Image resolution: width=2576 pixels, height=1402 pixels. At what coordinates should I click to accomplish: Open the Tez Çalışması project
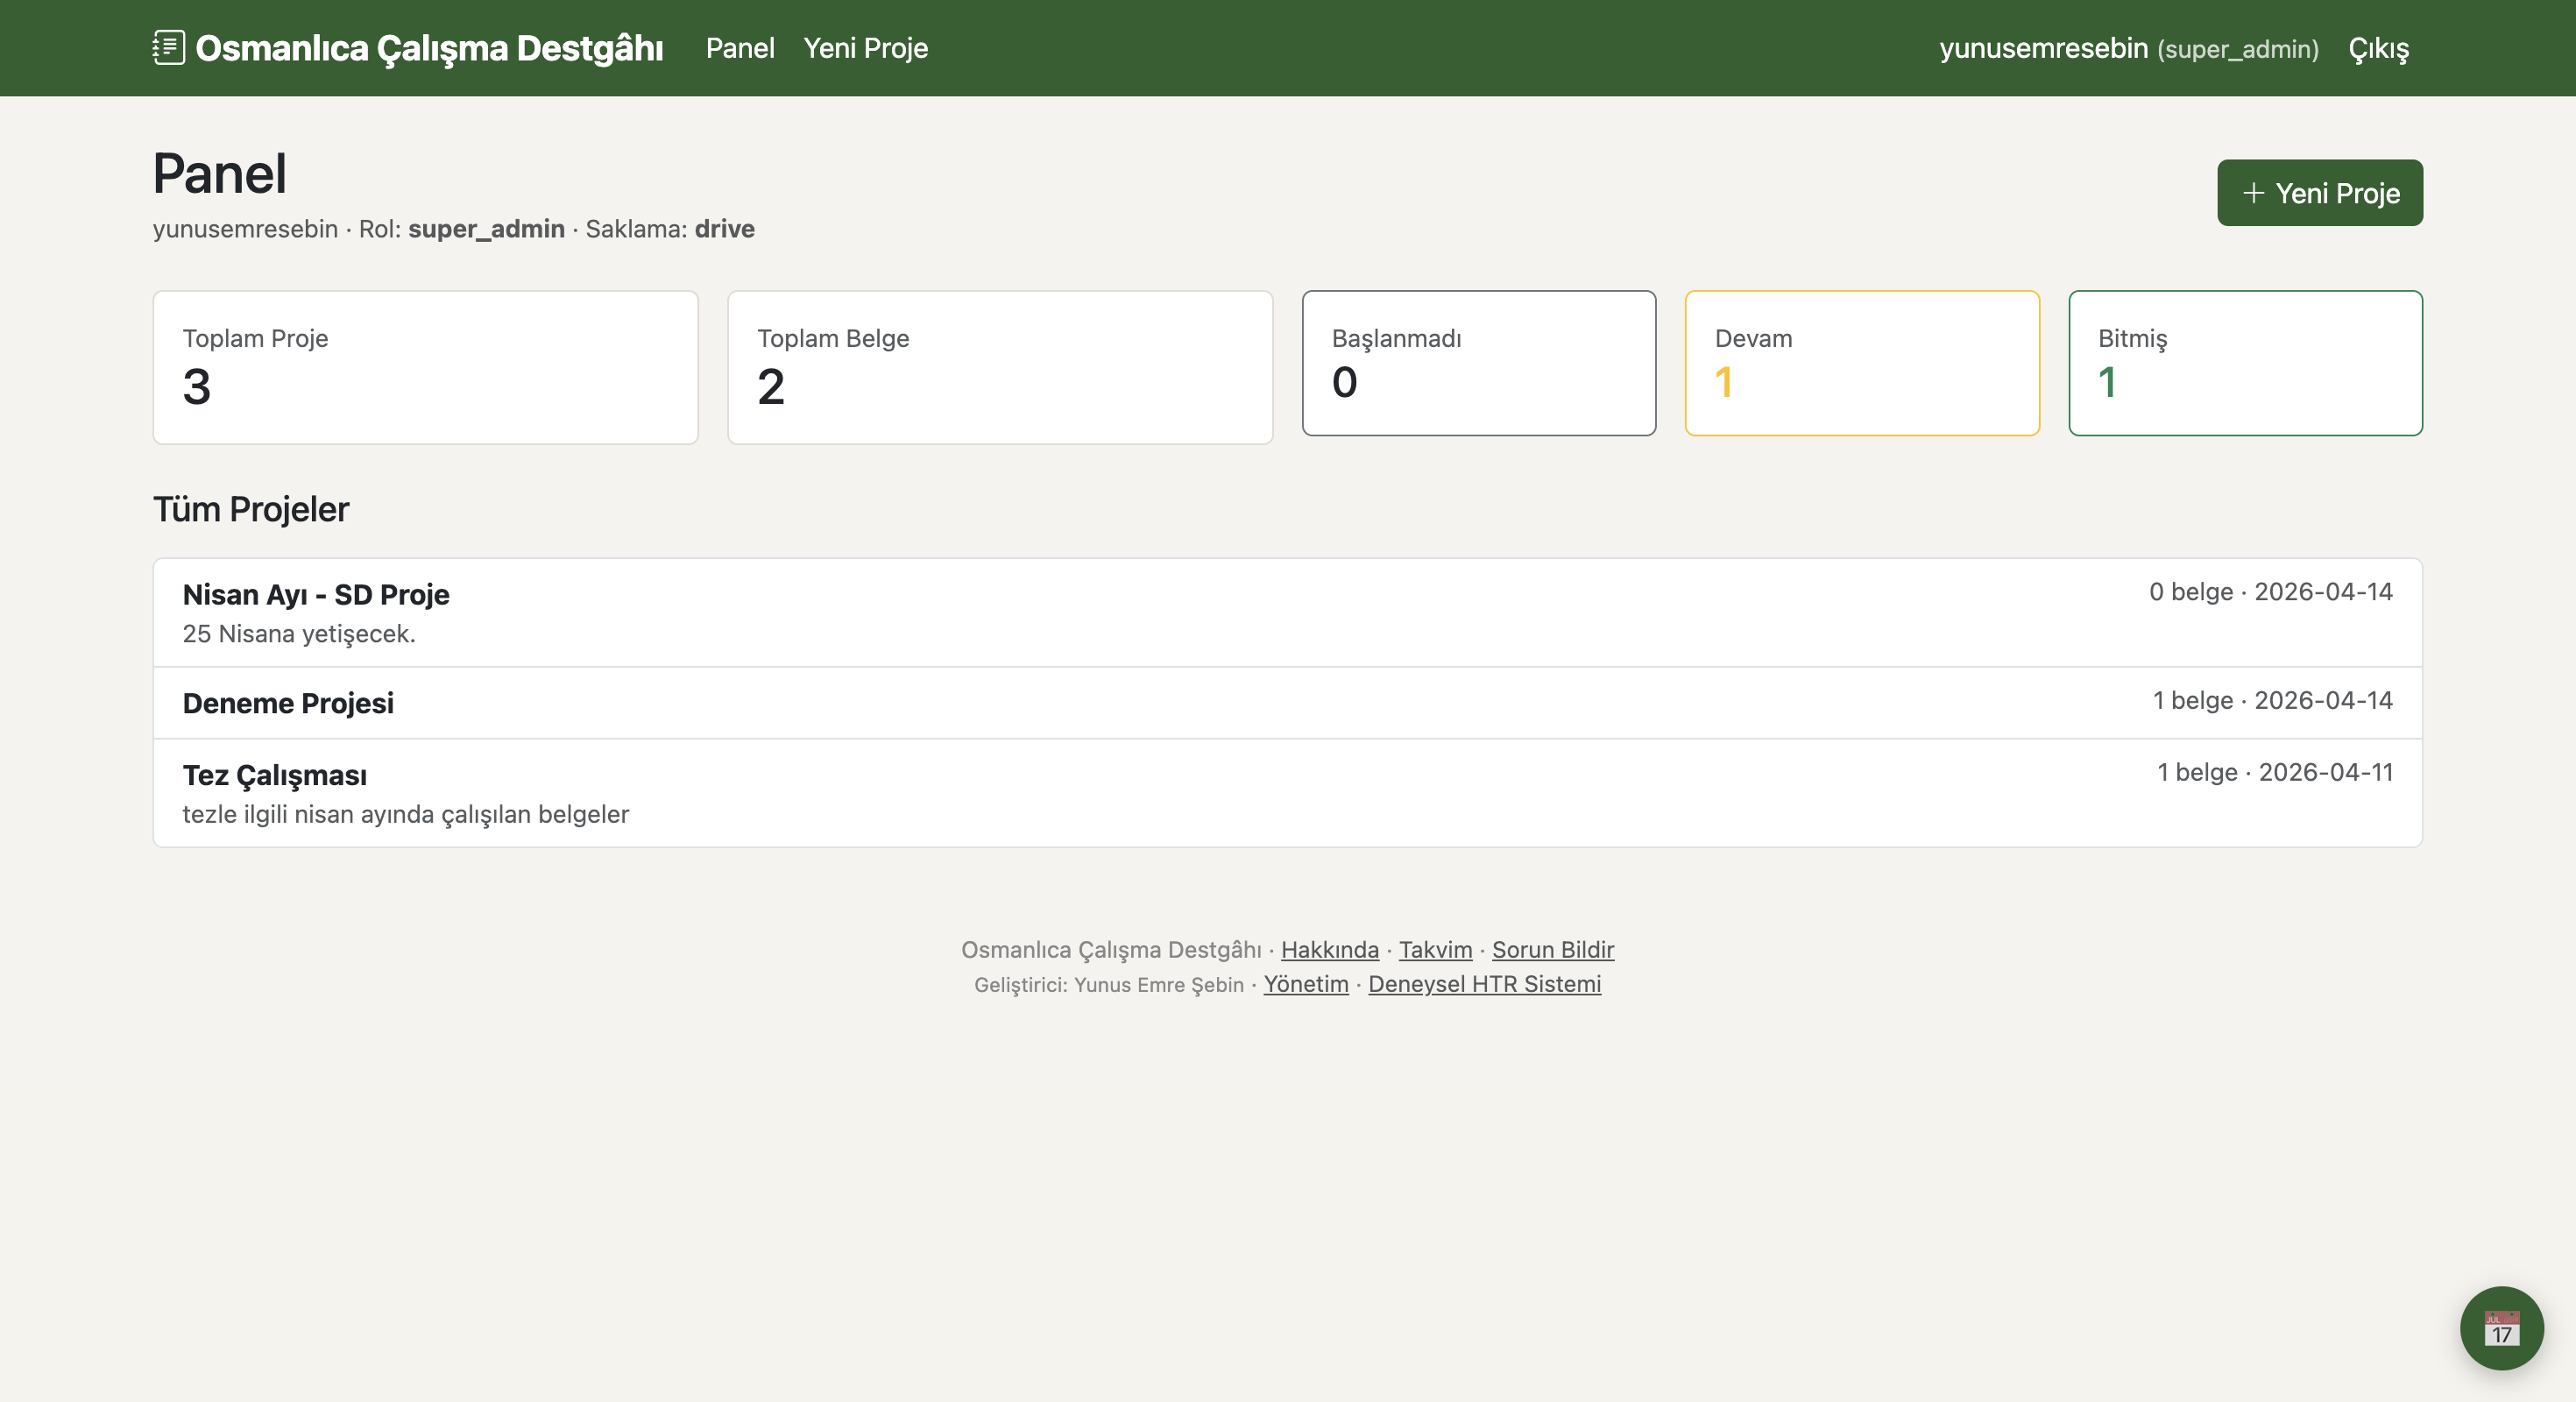pos(275,775)
